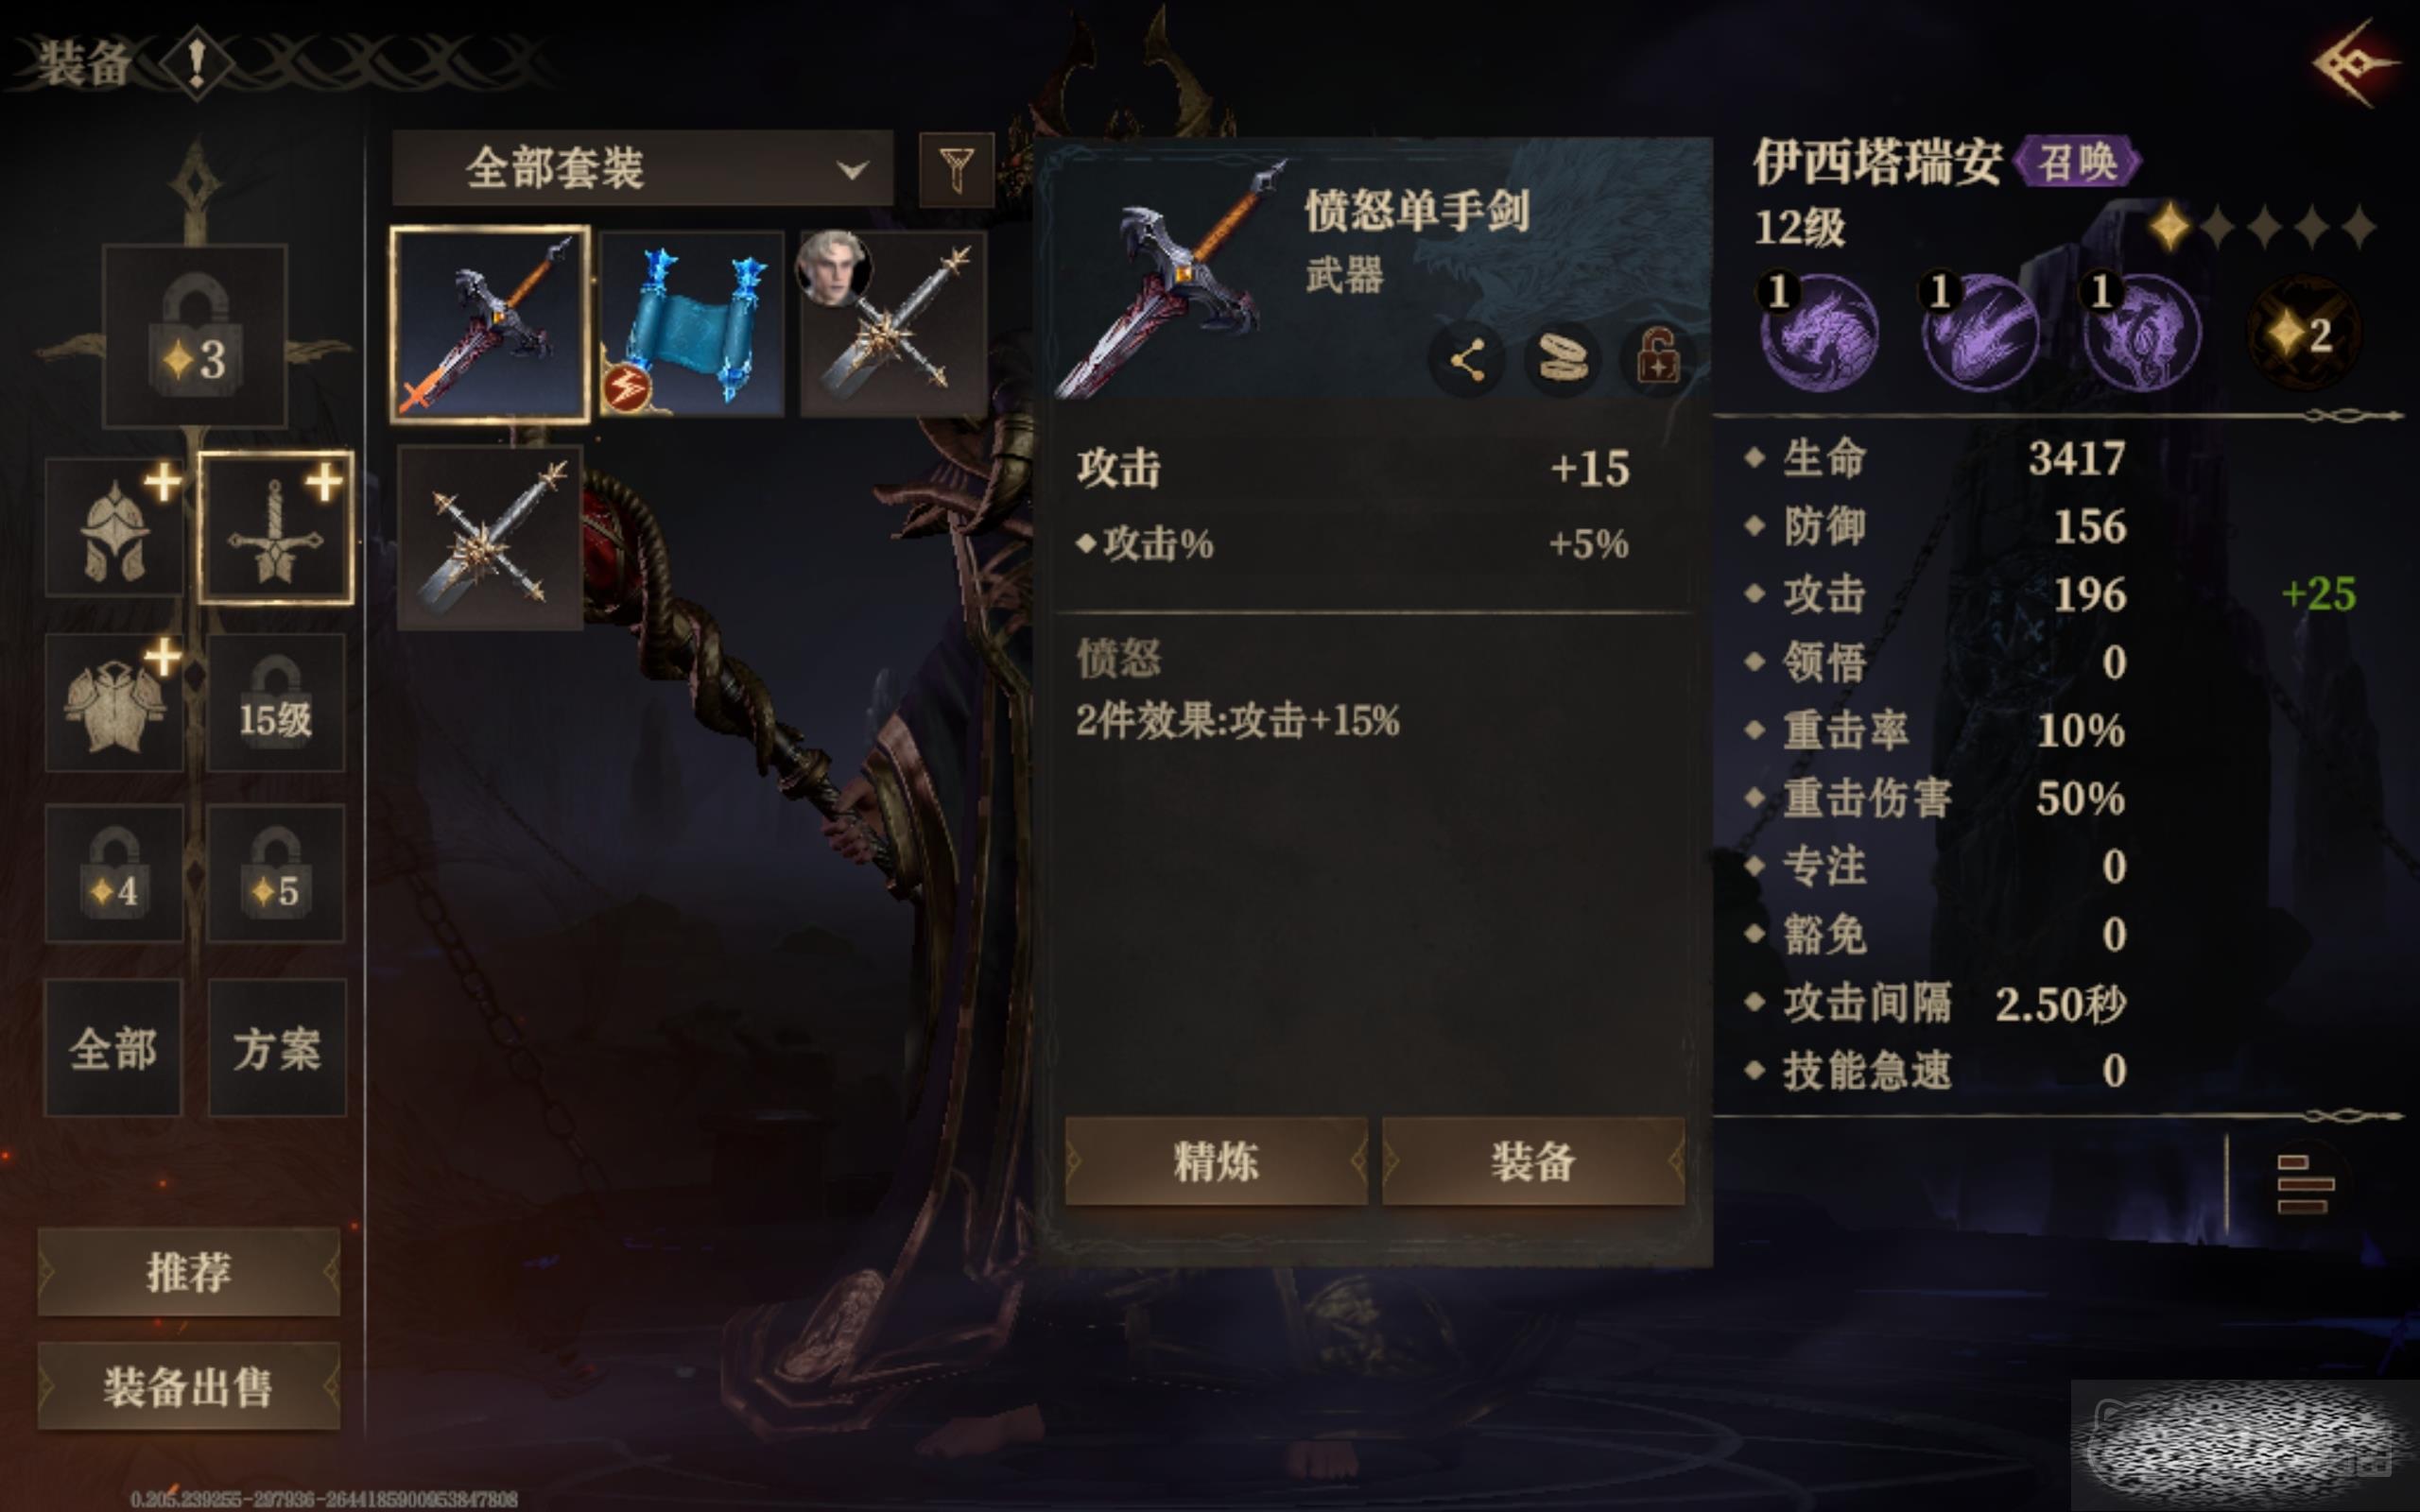Click the back arrow icon
The height and width of the screenshot is (1512, 2420).
pyautogui.click(x=2353, y=63)
